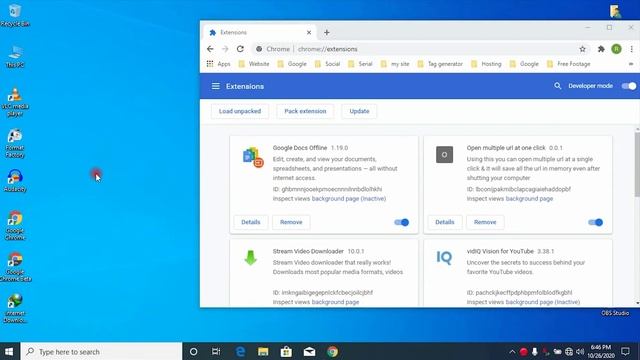Open the Hosting bookmarks folder
Screen dimensions: 640x360
click(486, 64)
